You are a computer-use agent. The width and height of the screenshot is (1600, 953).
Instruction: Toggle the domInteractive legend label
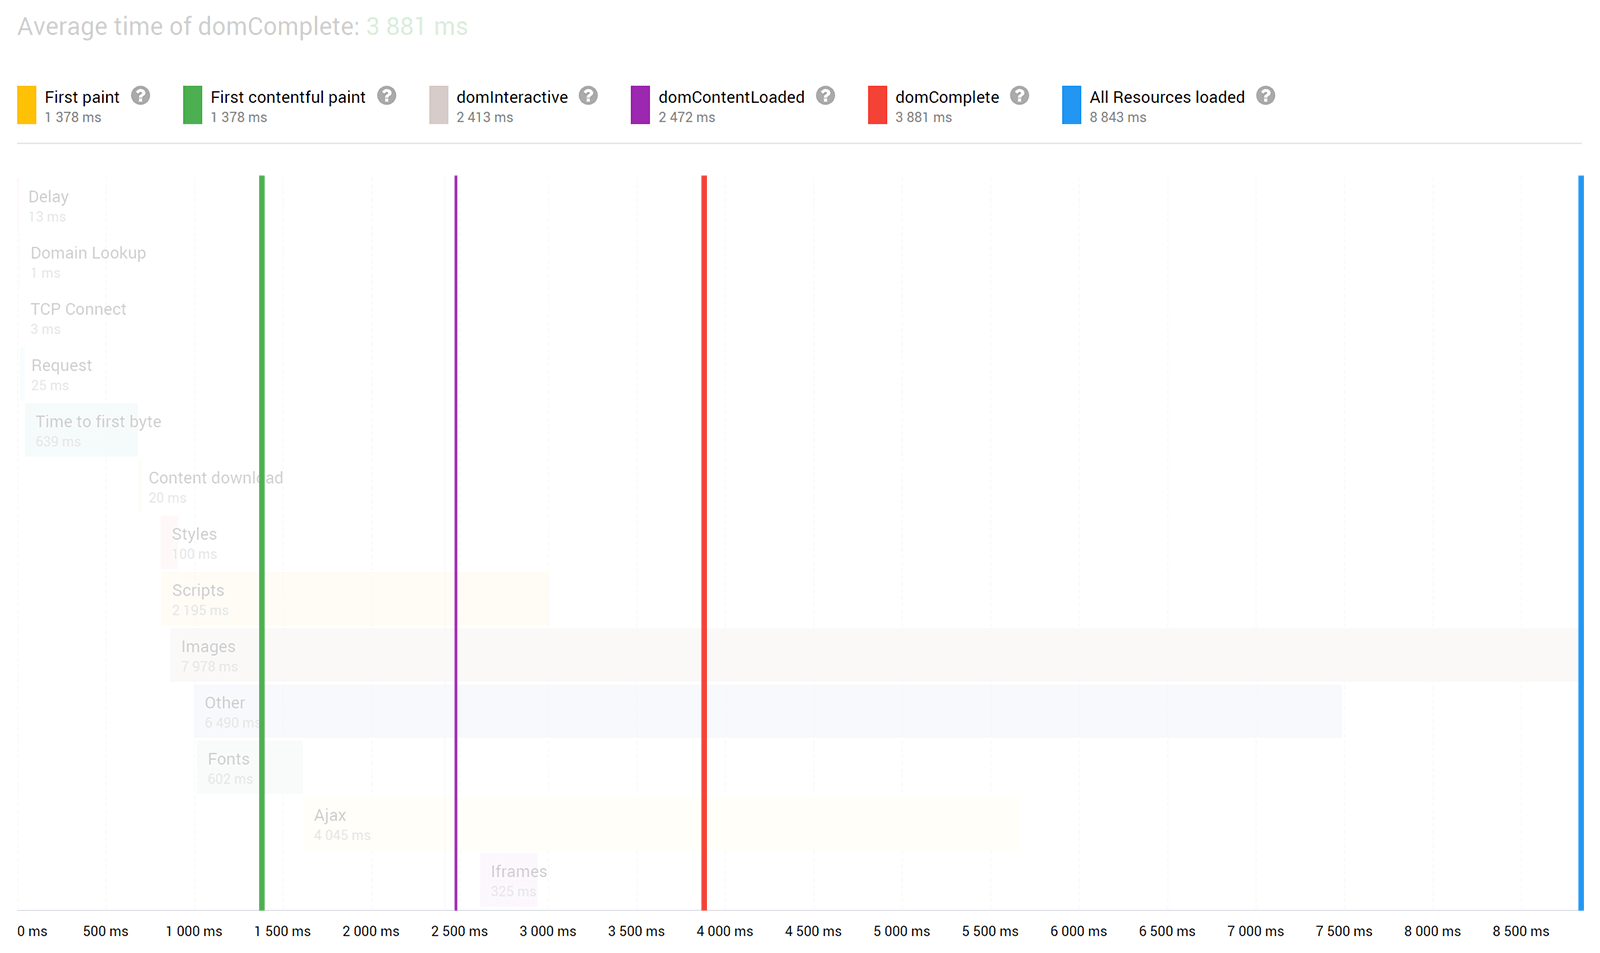[x=512, y=97]
